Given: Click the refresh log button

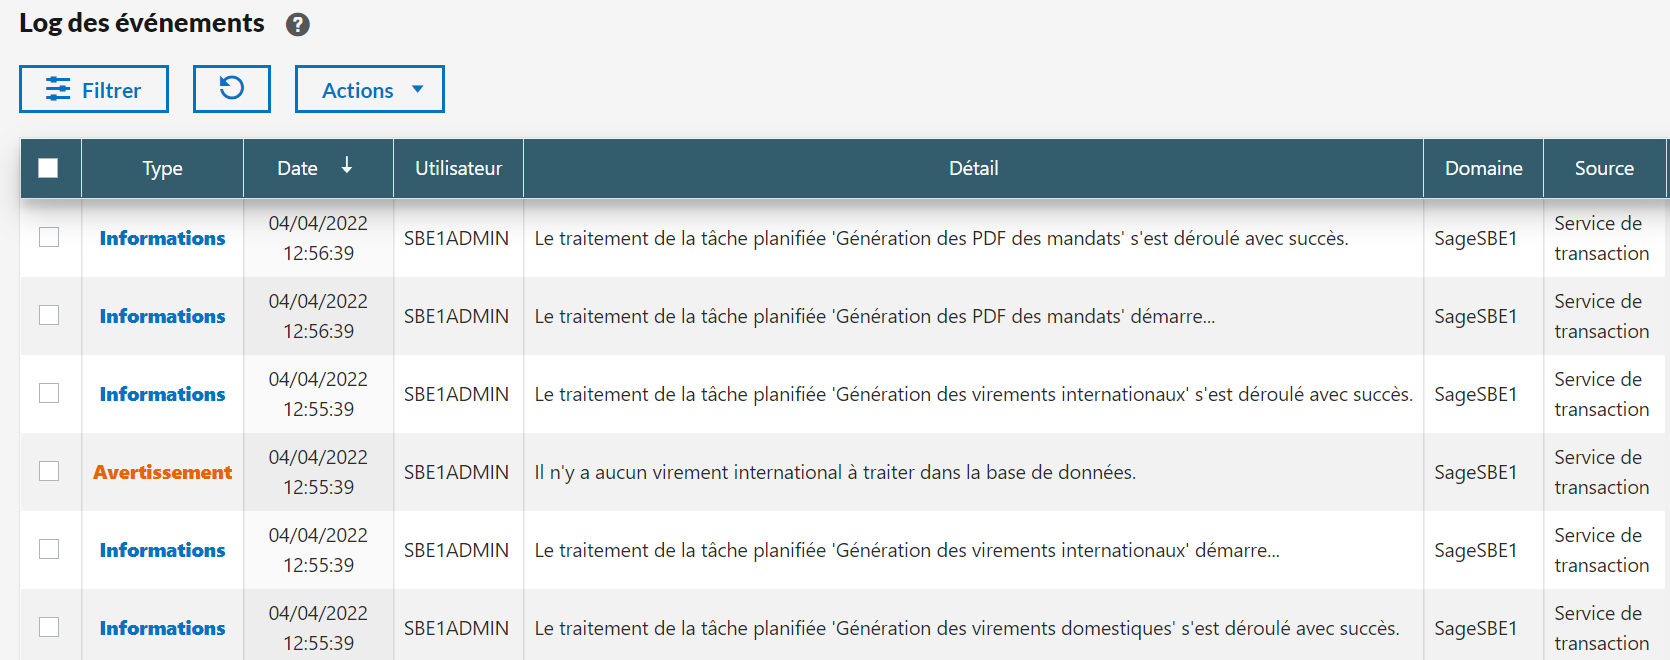Looking at the screenshot, I should [232, 89].
